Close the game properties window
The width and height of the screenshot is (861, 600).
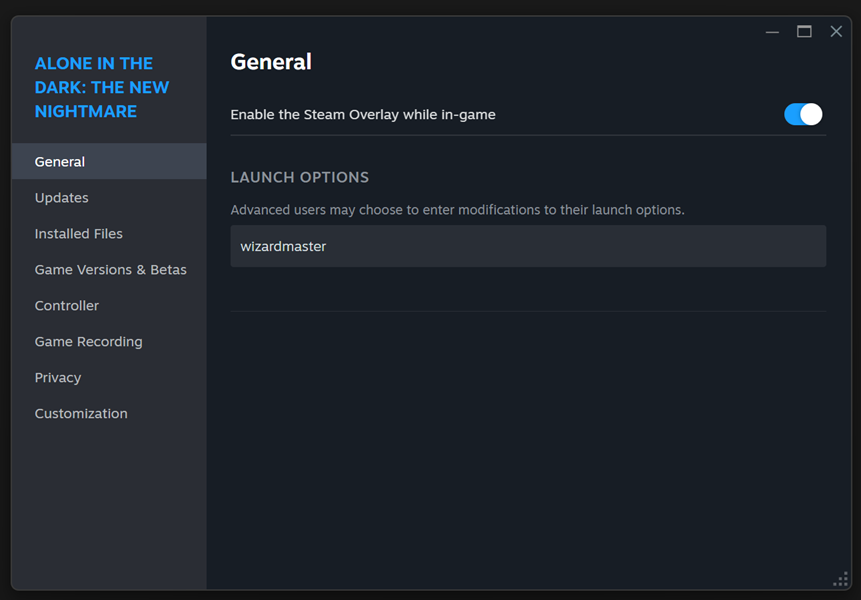(836, 32)
